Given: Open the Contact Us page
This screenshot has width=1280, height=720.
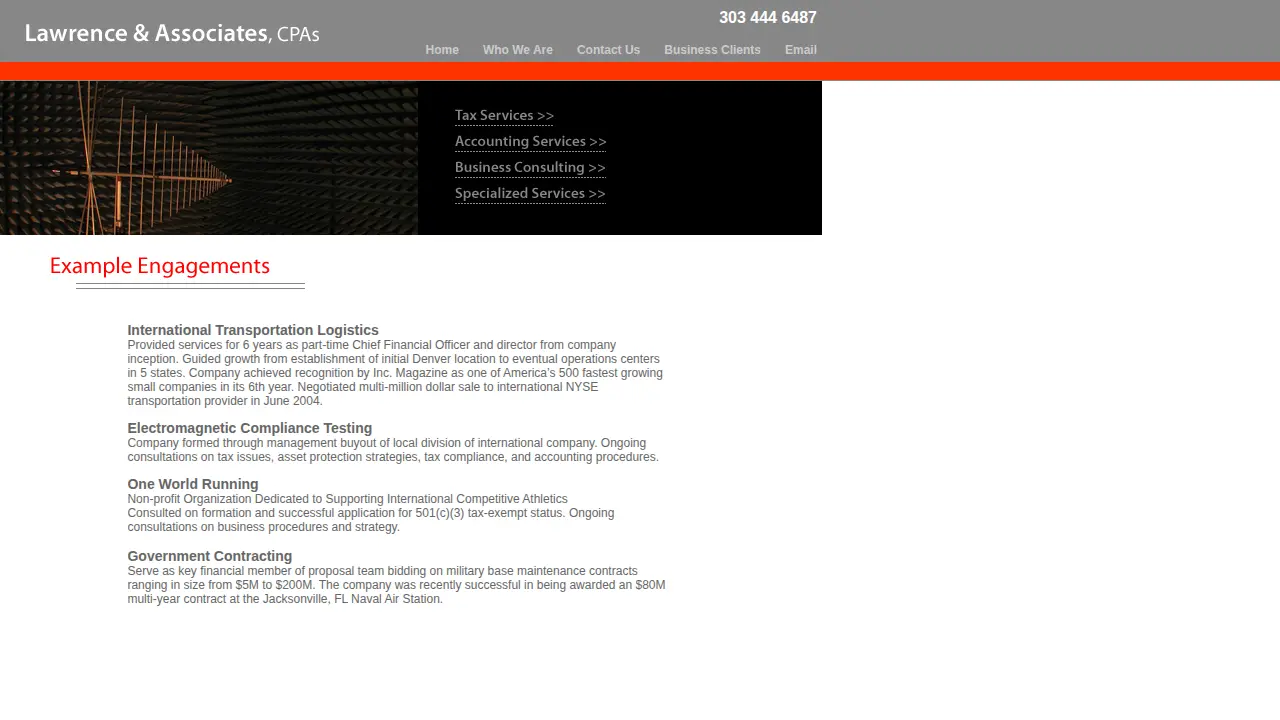Looking at the screenshot, I should pos(608,50).
